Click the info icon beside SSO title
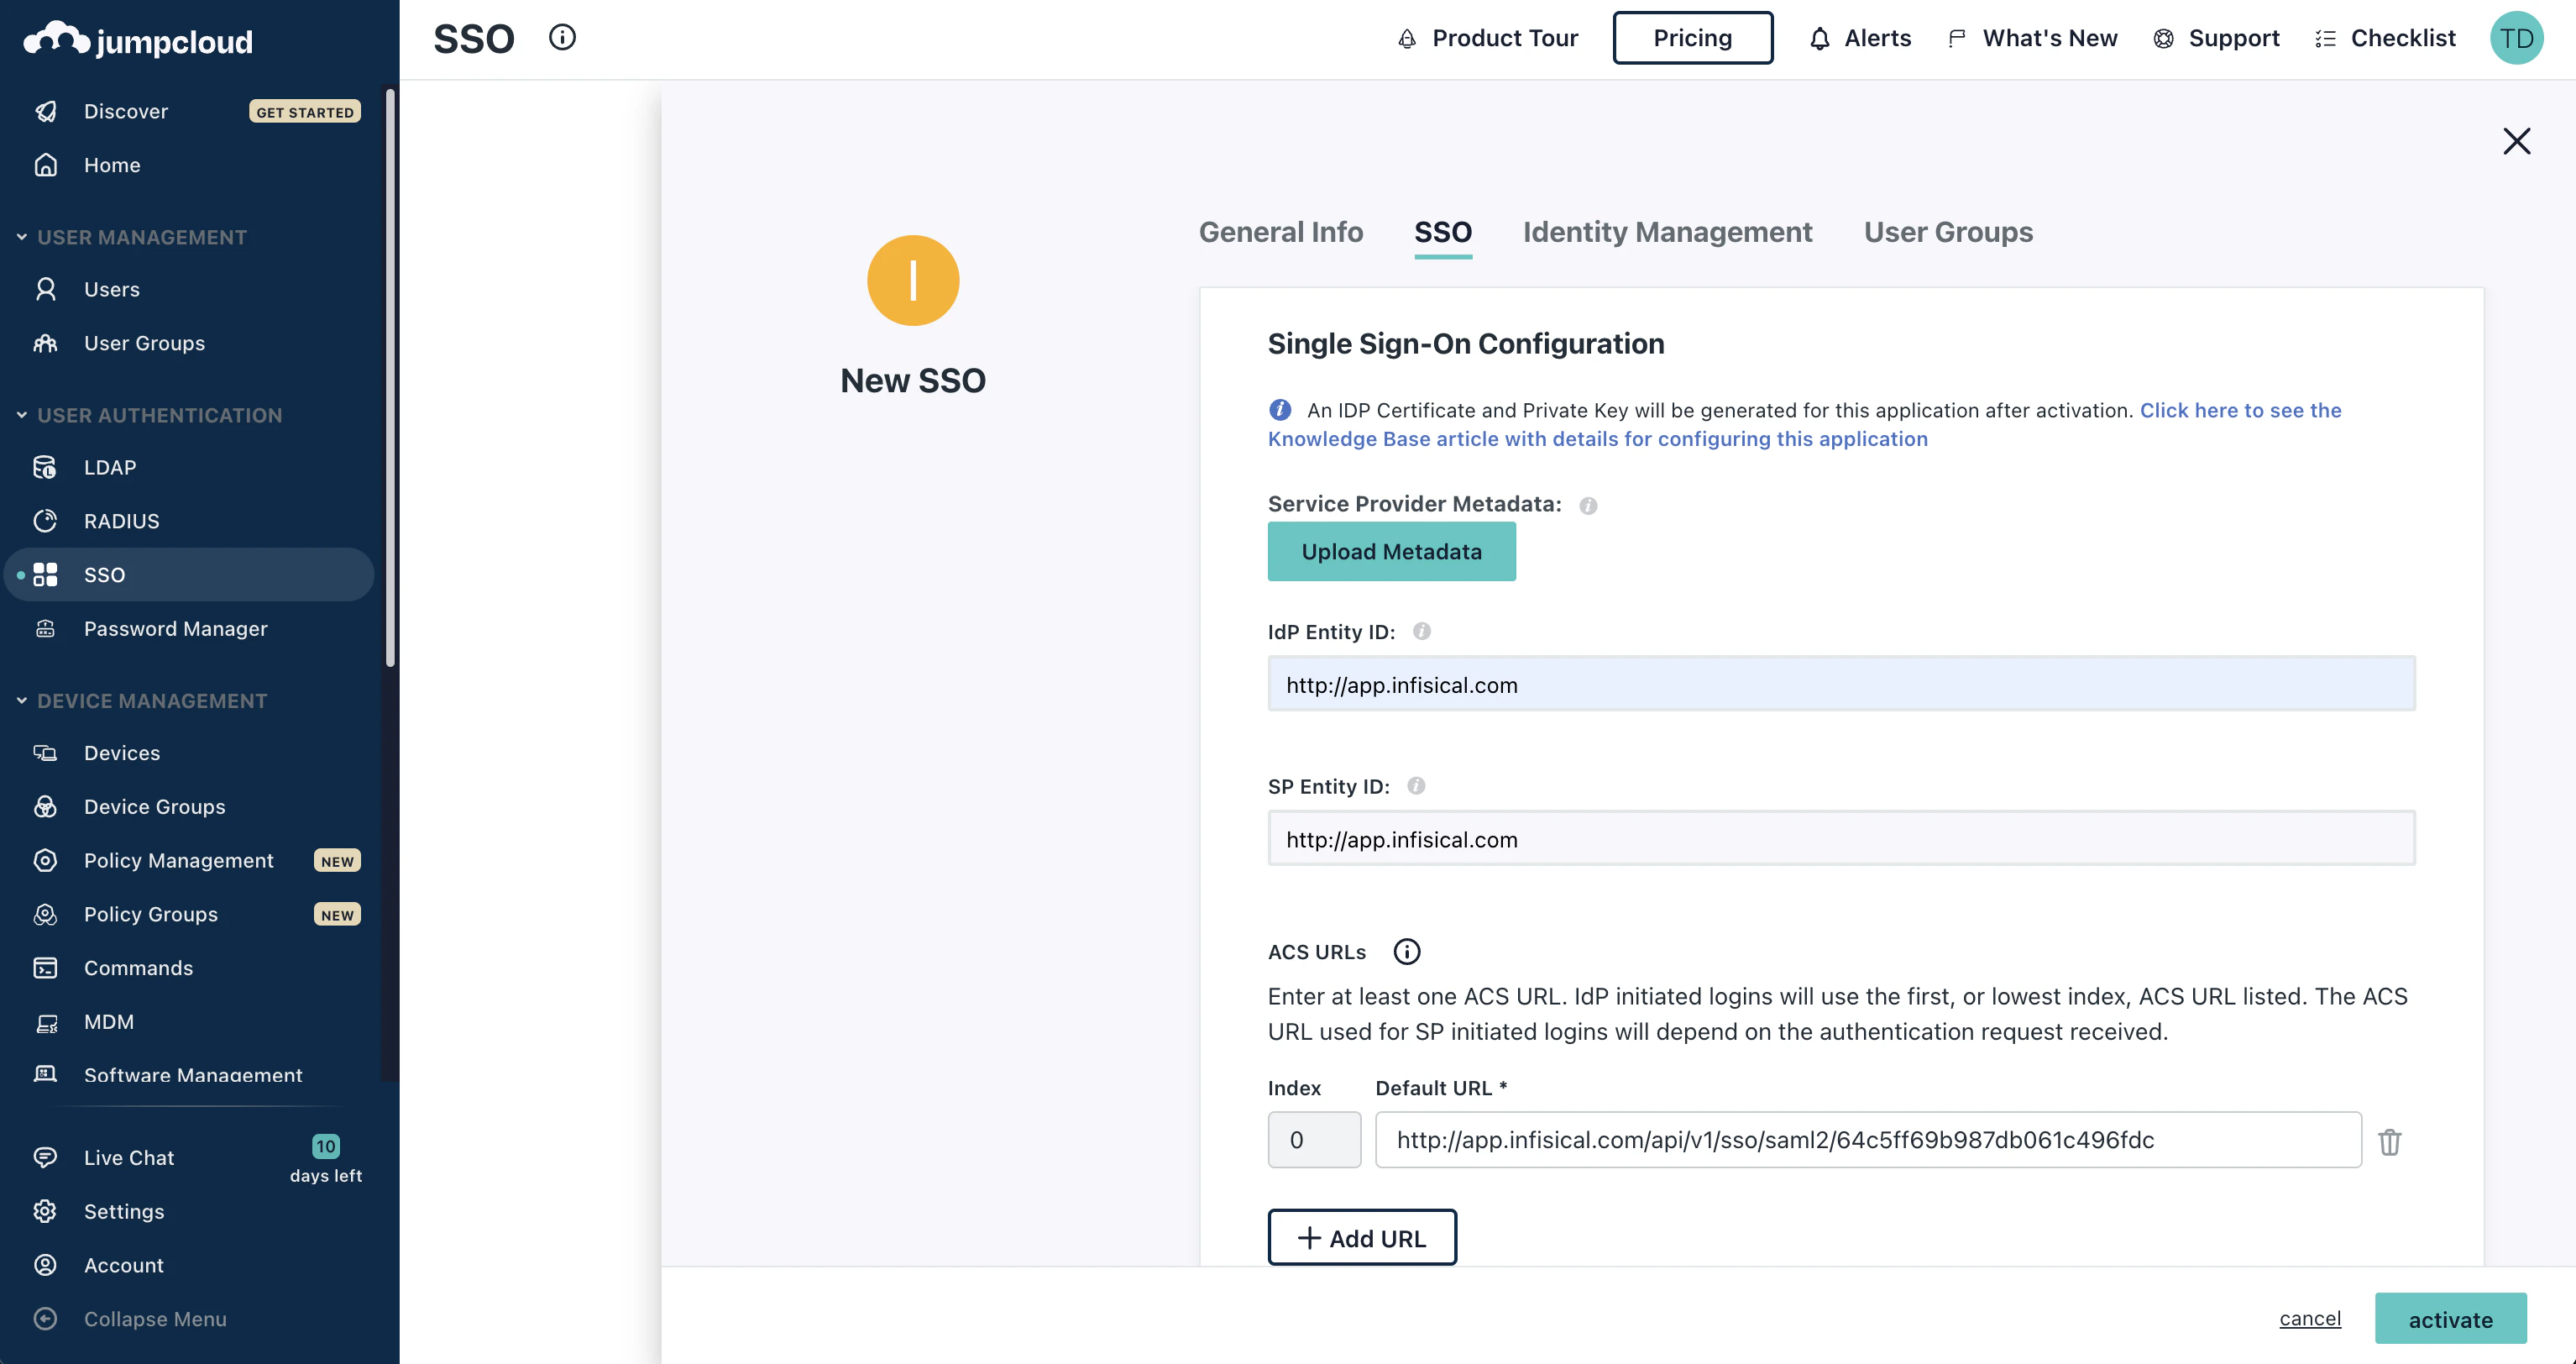This screenshot has height=1364, width=2576. (x=562, y=38)
